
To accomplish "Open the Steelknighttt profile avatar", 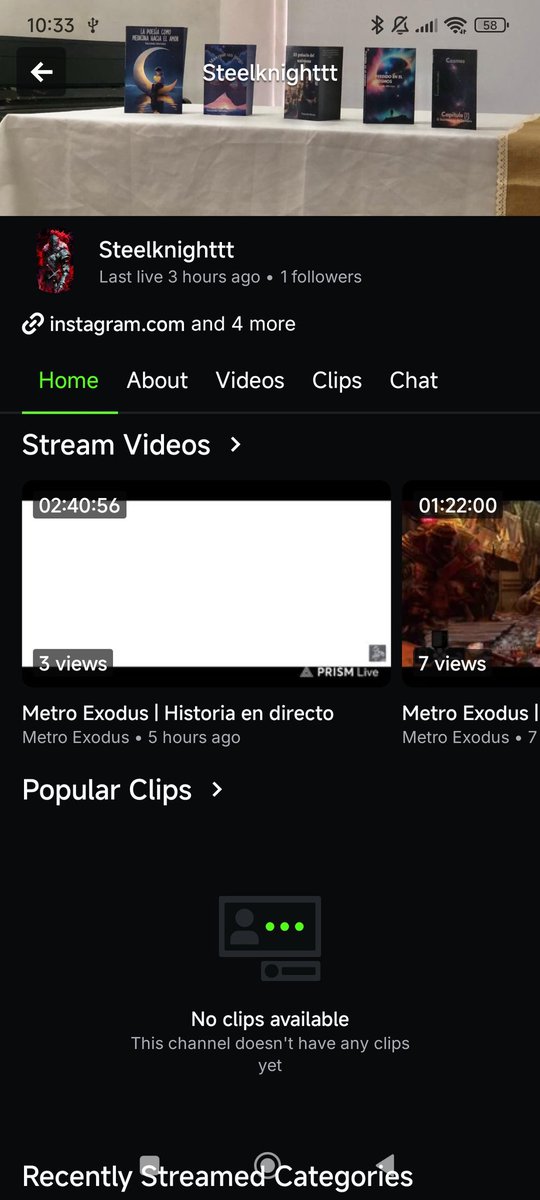I will click(55, 262).
